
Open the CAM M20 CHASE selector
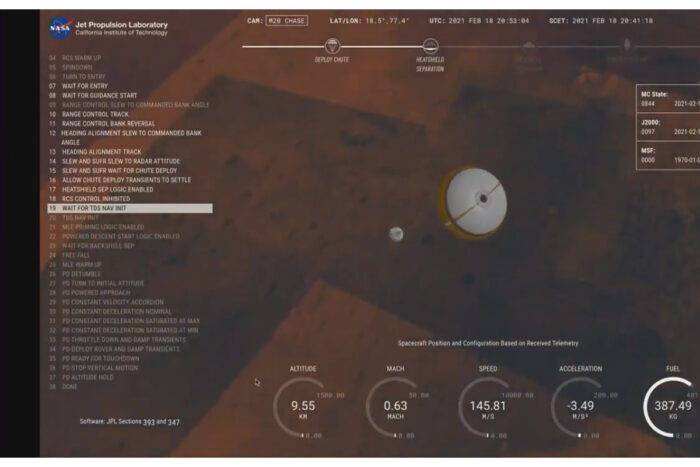click(x=286, y=20)
